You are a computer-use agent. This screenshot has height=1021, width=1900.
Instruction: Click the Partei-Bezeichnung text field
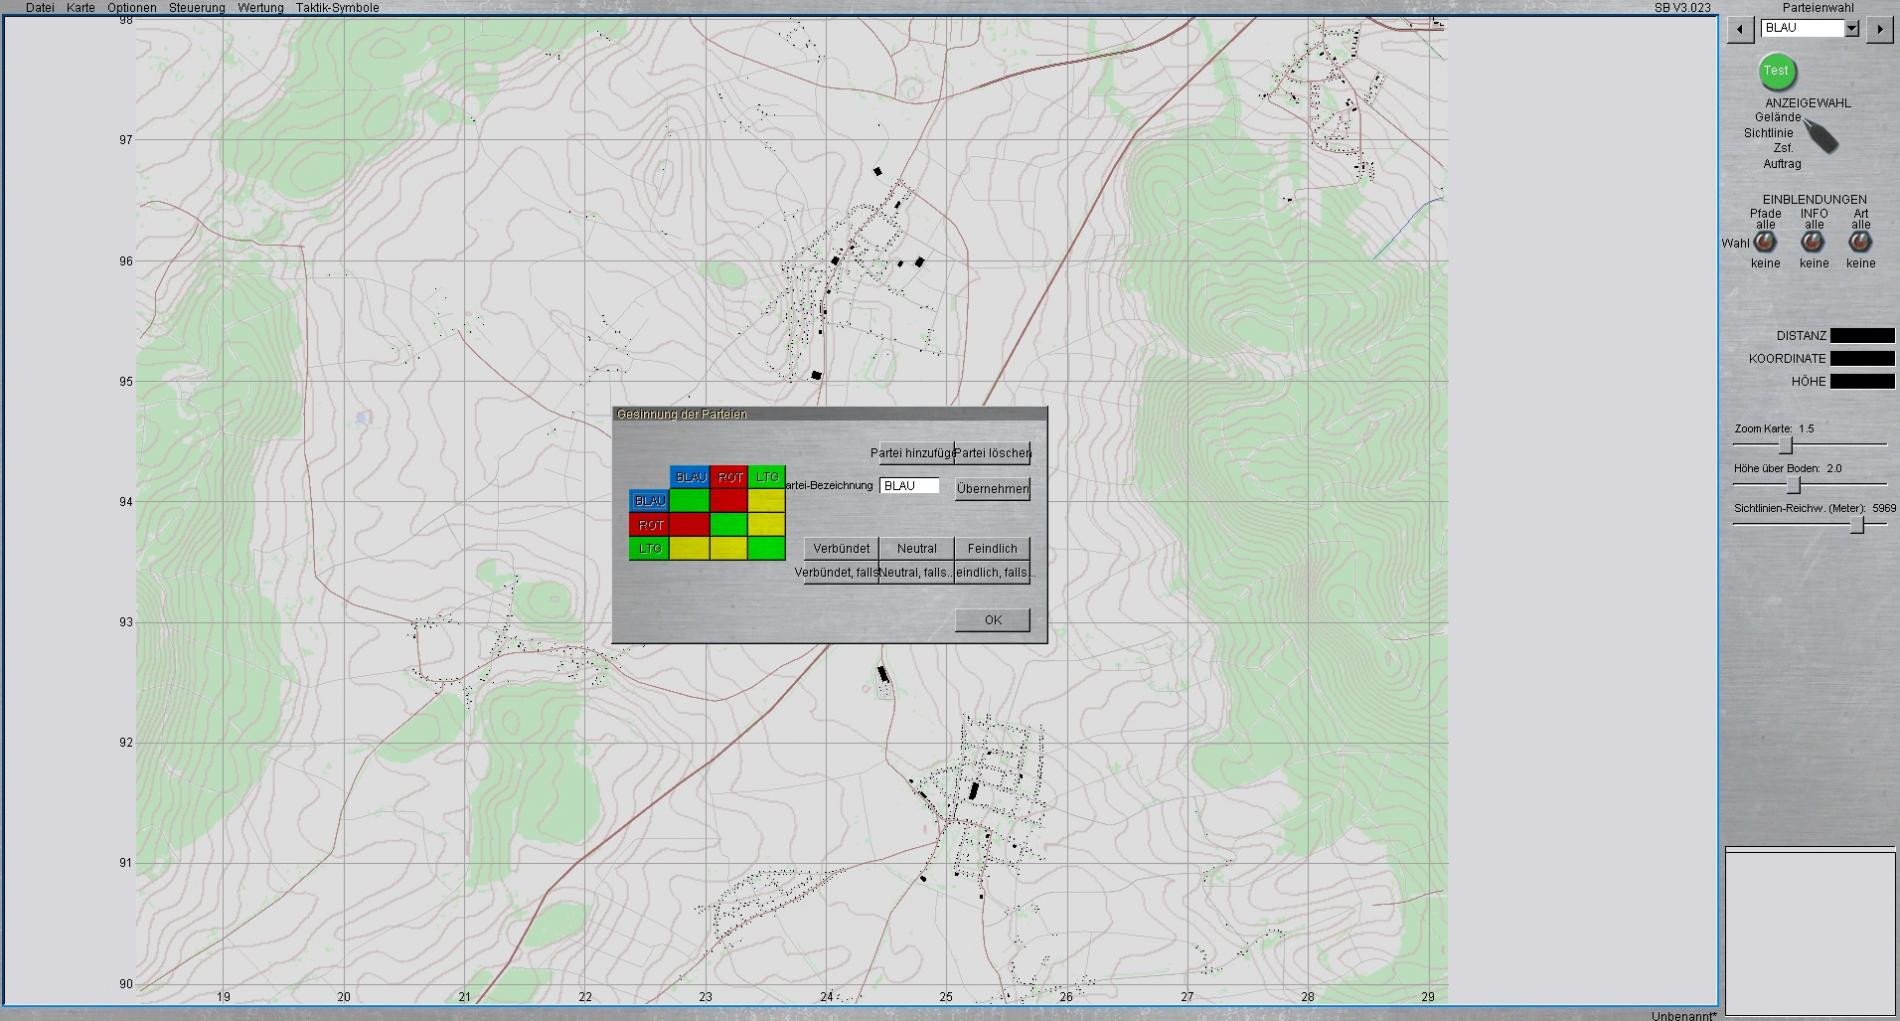909,486
